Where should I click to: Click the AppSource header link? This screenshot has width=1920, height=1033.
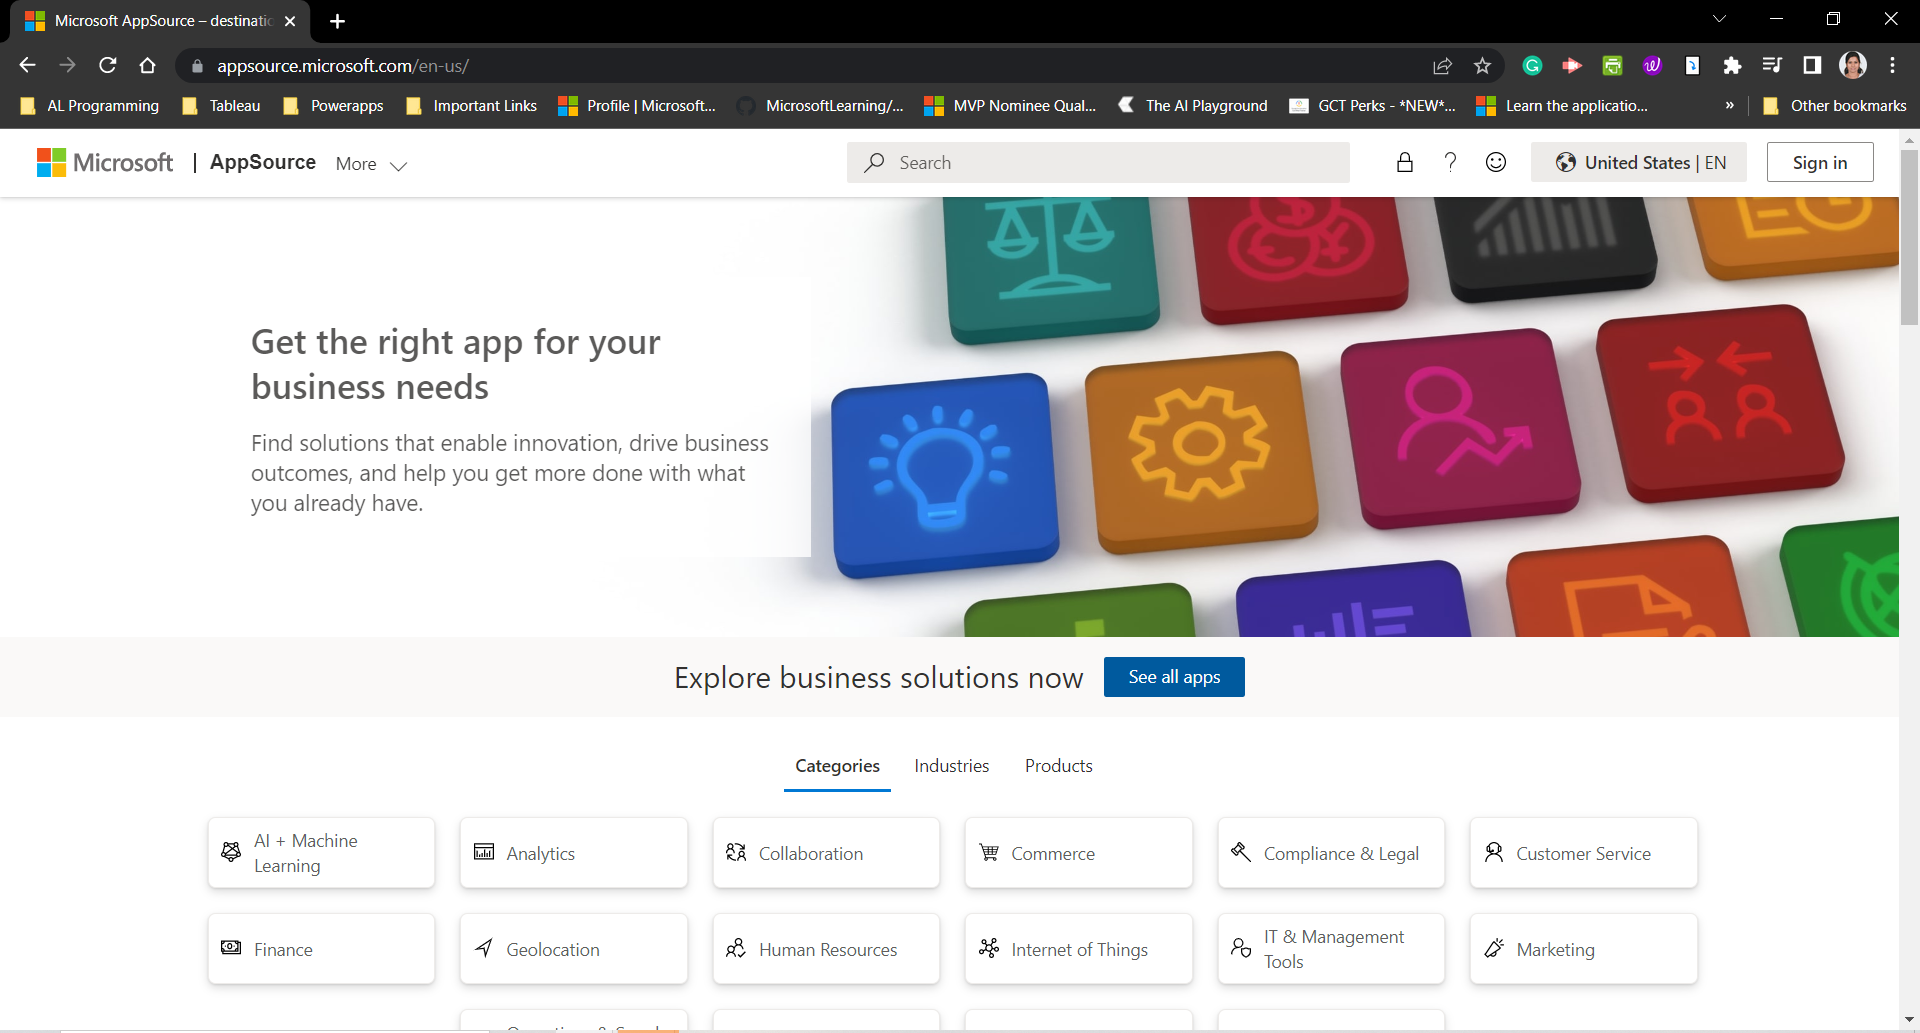263,162
